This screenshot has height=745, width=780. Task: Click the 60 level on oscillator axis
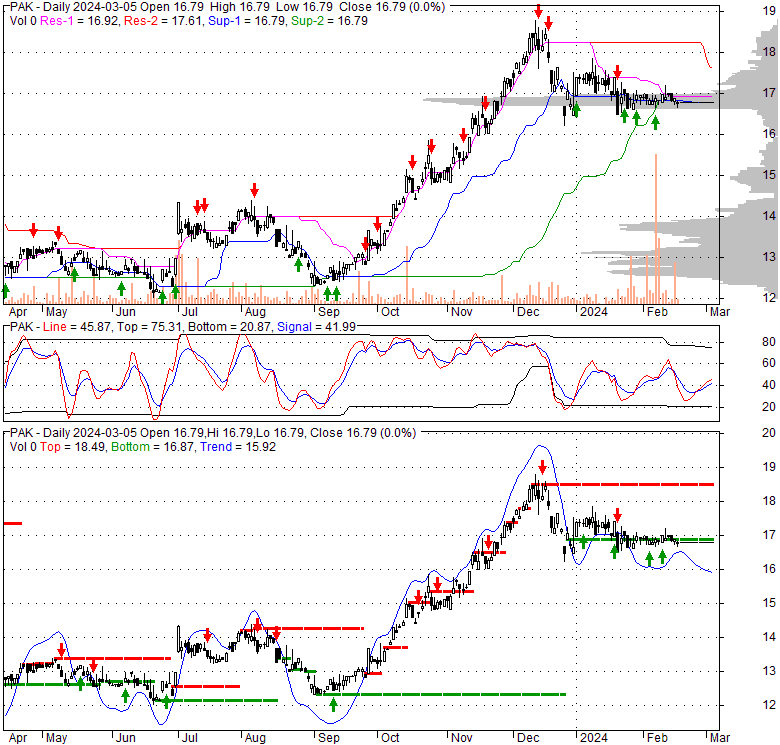[x=769, y=363]
